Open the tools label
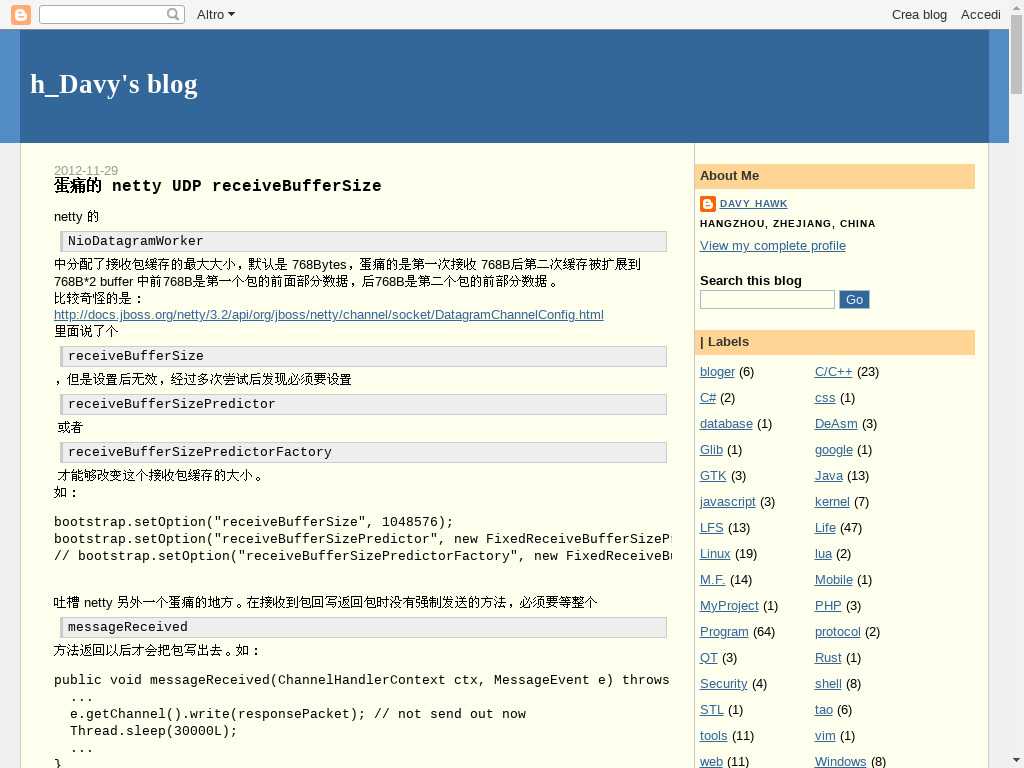The height and width of the screenshot is (768, 1024). [713, 736]
